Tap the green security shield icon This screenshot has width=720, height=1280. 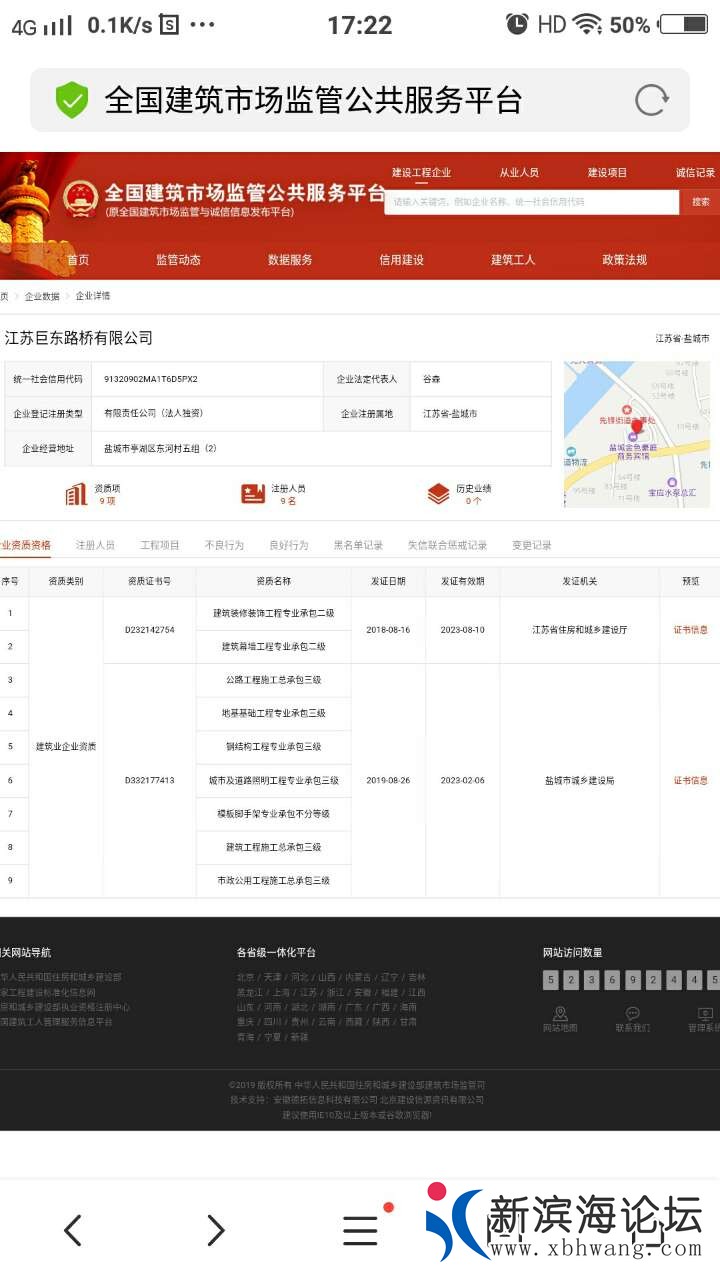point(72,100)
